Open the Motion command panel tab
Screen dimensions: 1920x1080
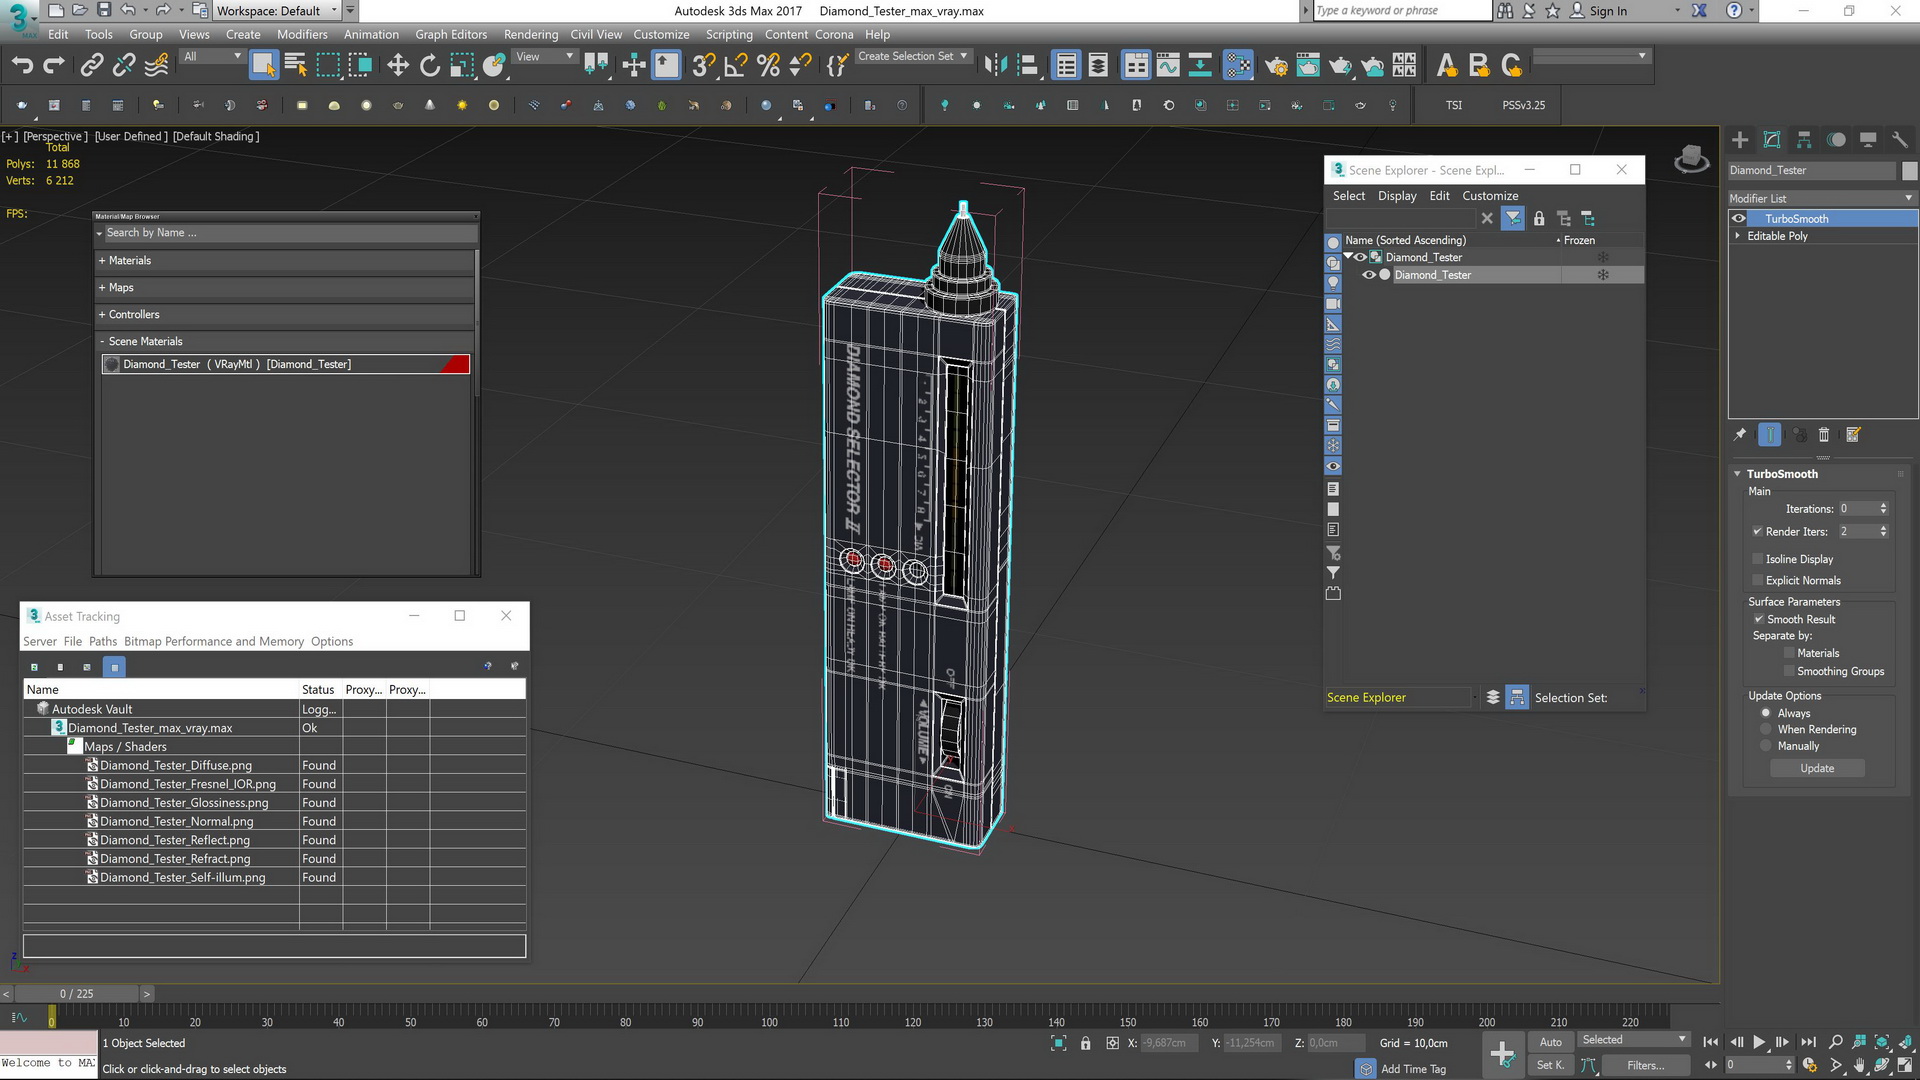(1836, 140)
